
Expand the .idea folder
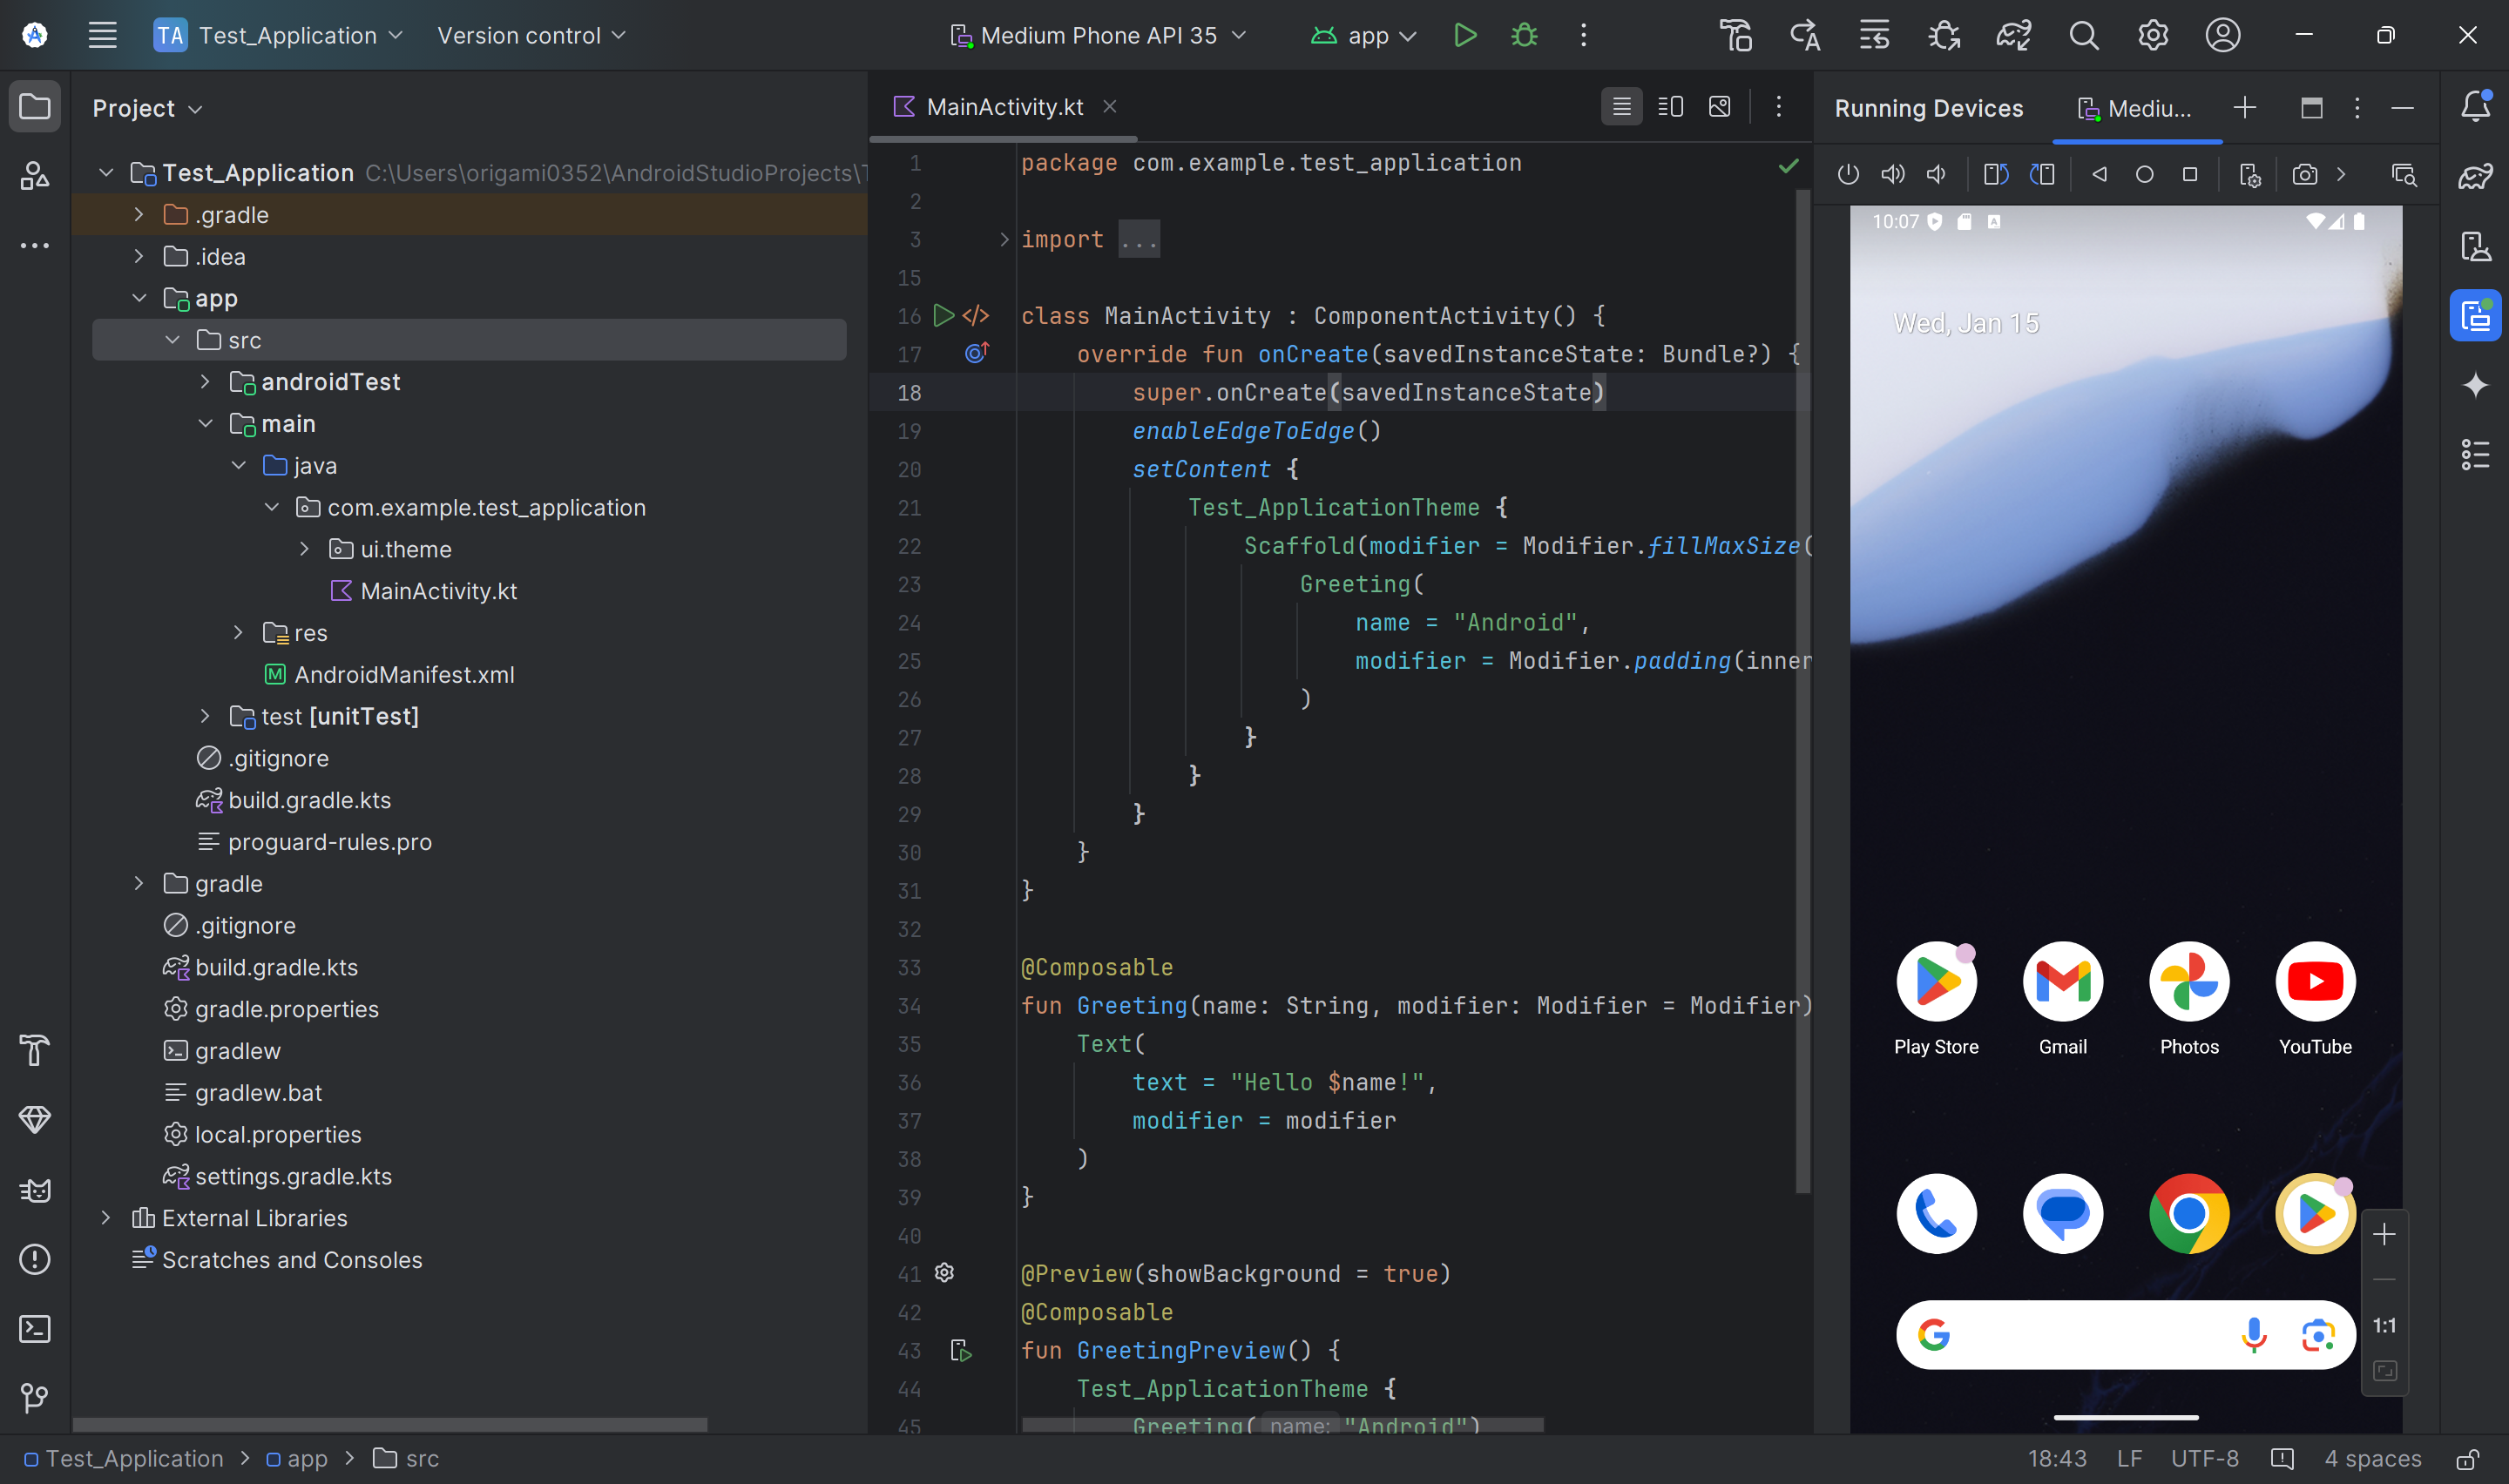(139, 257)
